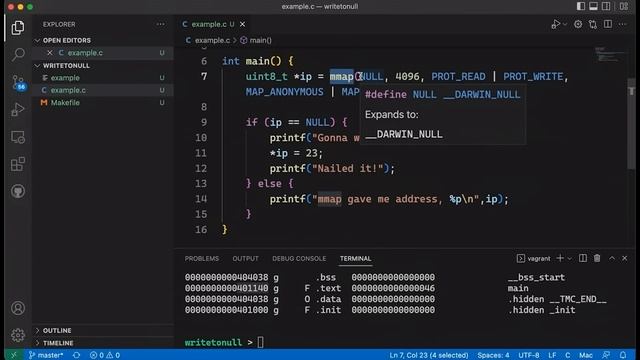Open the Search view icon
Image resolution: width=640 pixels, height=360 pixels.
[18, 55]
